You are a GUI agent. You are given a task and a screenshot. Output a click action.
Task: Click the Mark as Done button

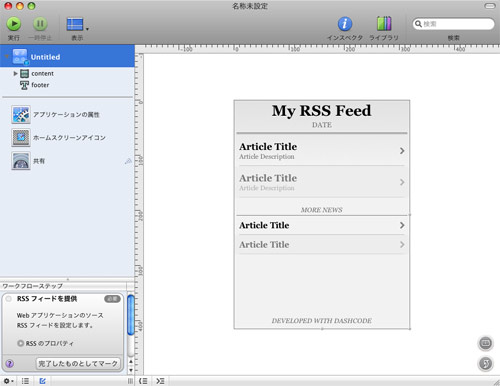(78, 363)
